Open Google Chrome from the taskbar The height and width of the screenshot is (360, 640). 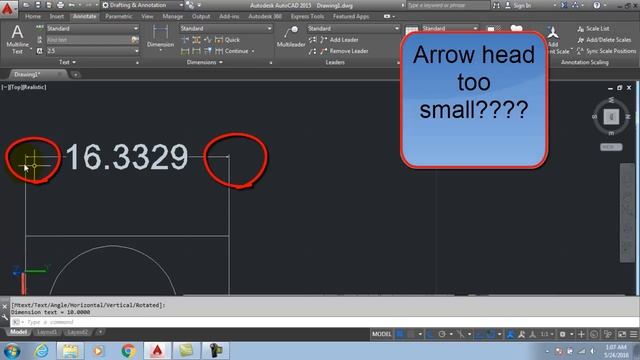click(128, 351)
